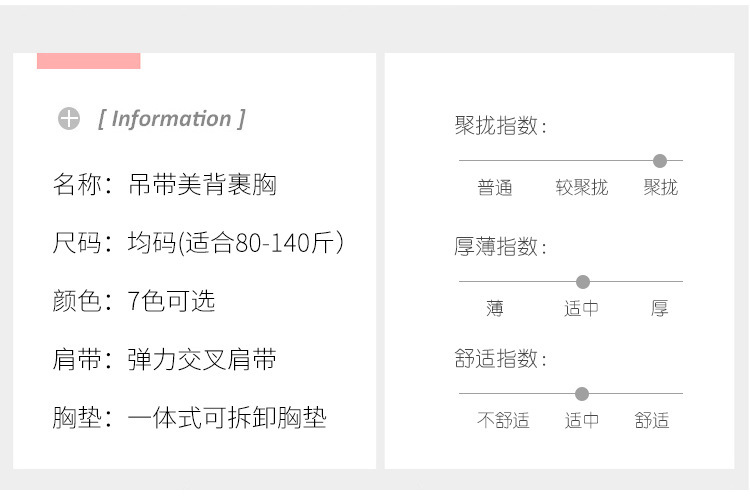Click the 肩带: 弹力交叉肩带 line
Screen dimensions: 750x498
[x=164, y=359]
